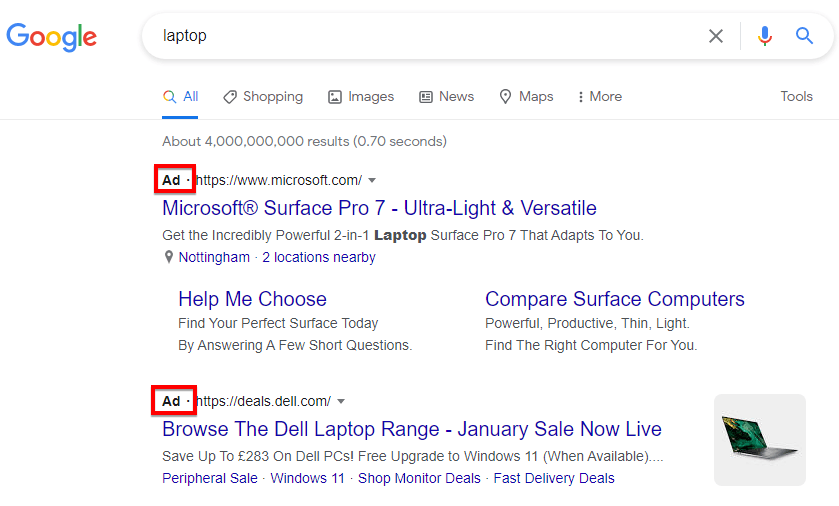Open Compare Surface Computers sitelink
This screenshot has width=839, height=506.
click(614, 299)
